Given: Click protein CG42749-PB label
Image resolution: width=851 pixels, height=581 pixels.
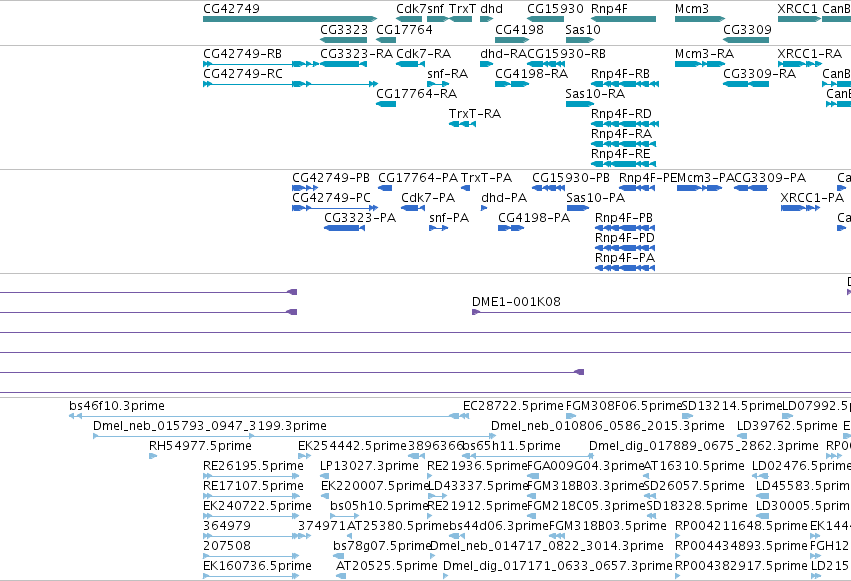Looking at the screenshot, I should point(331,178).
